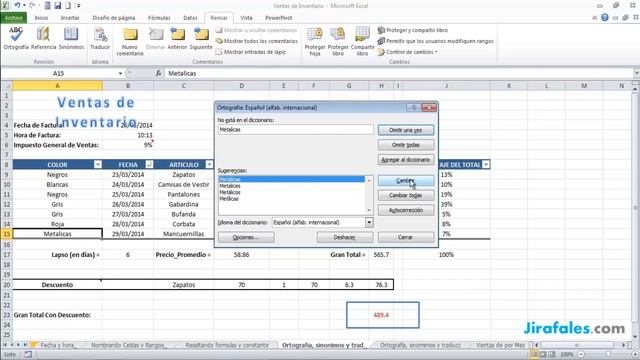The image size is (640, 360).
Task: Insert a Nuevo comentario
Action: (x=130, y=41)
